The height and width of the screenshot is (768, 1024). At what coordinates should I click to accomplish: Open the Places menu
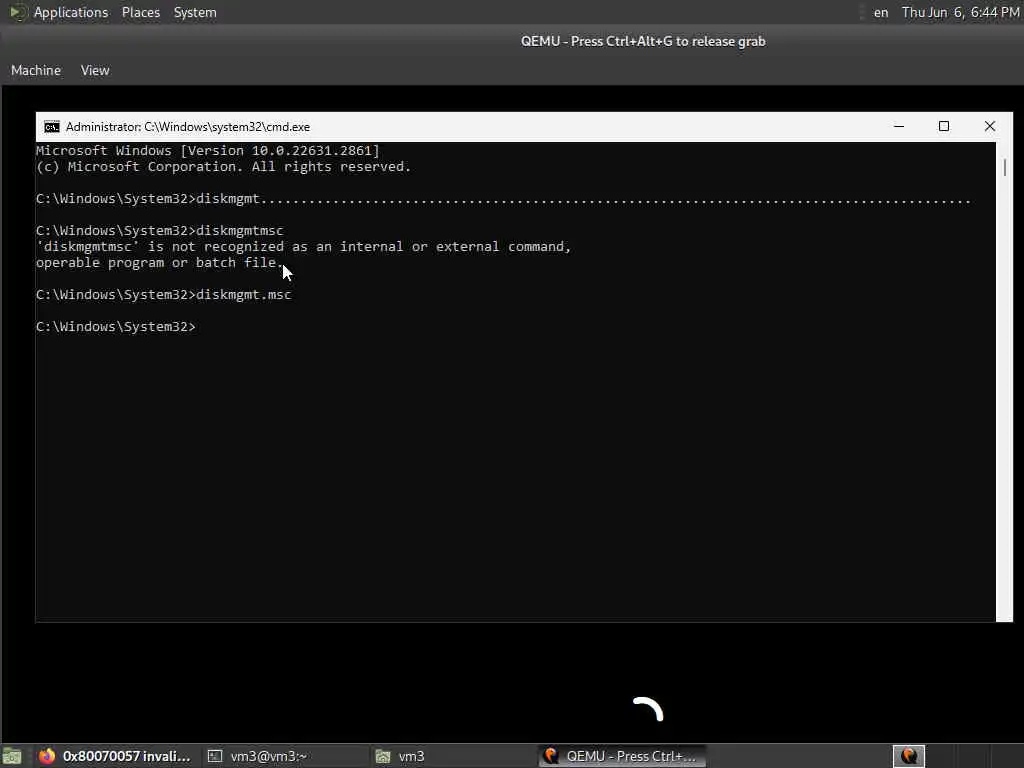pos(140,12)
